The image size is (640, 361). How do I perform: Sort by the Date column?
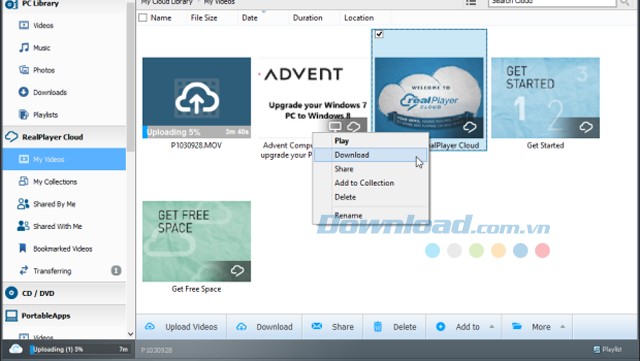249,18
